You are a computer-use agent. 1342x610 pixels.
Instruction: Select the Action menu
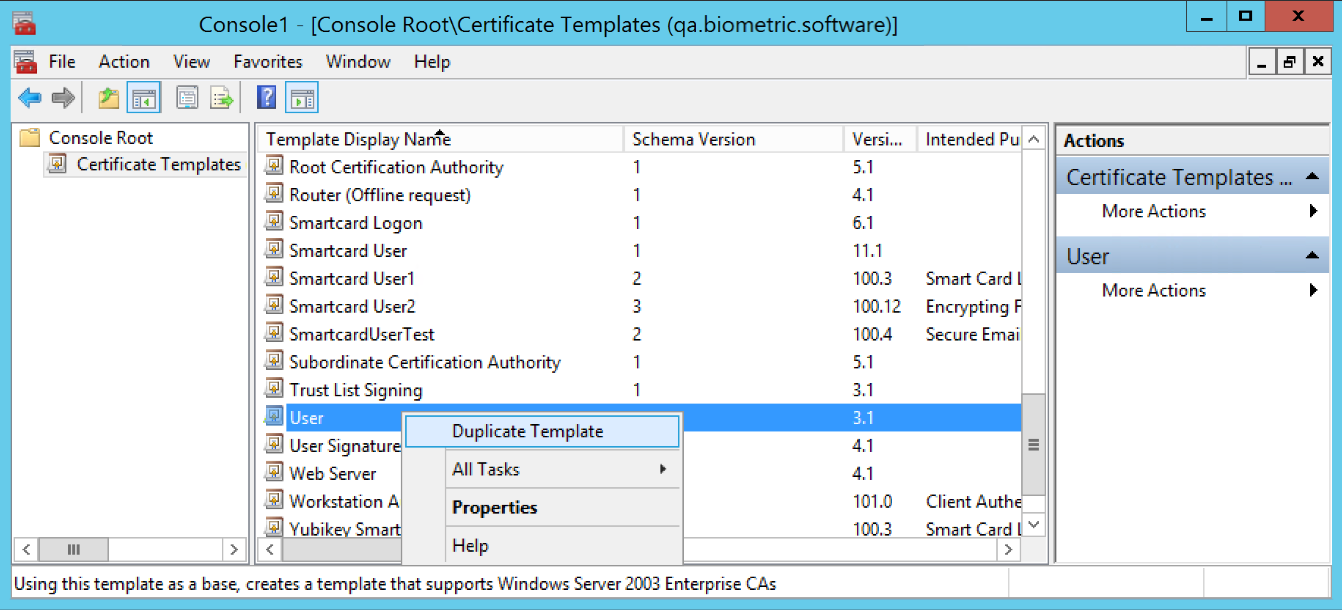click(123, 61)
